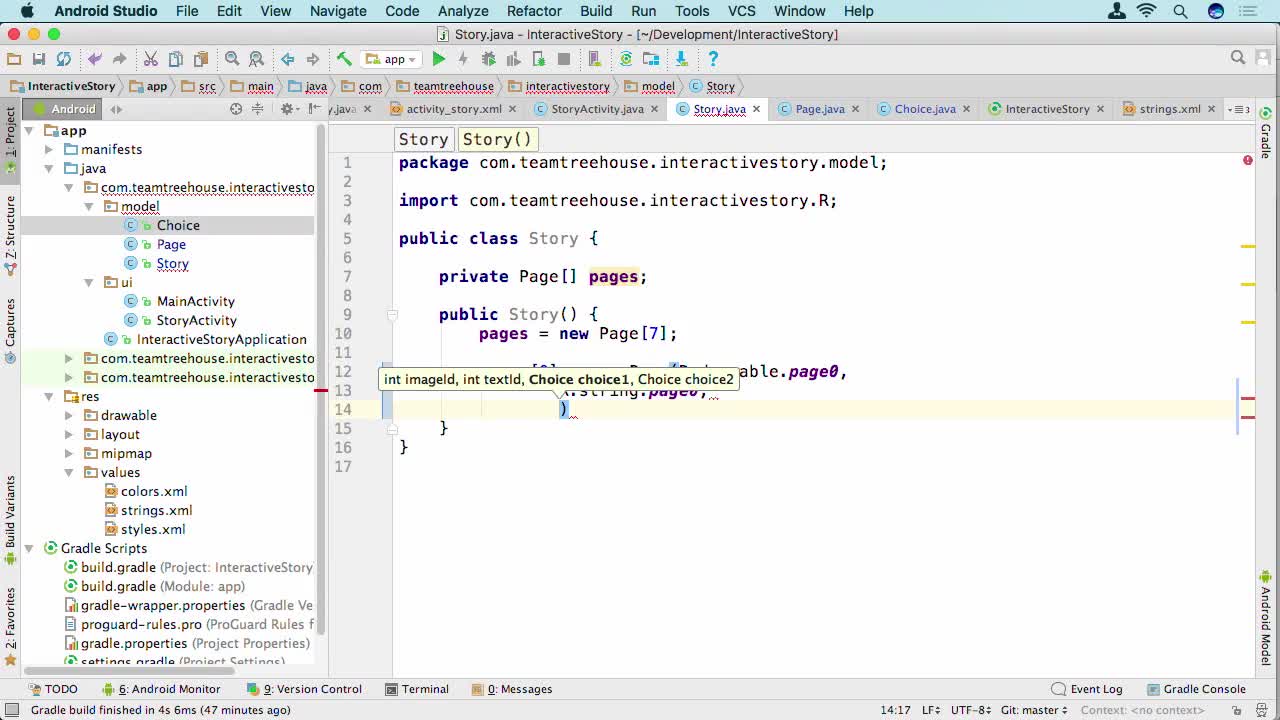This screenshot has width=1280, height=720.
Task: Collapse the ui package
Action: [89, 283]
